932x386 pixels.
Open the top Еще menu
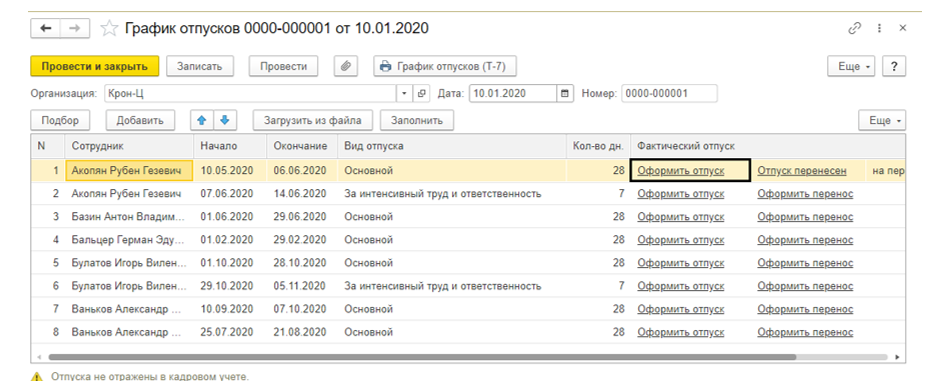tap(852, 67)
